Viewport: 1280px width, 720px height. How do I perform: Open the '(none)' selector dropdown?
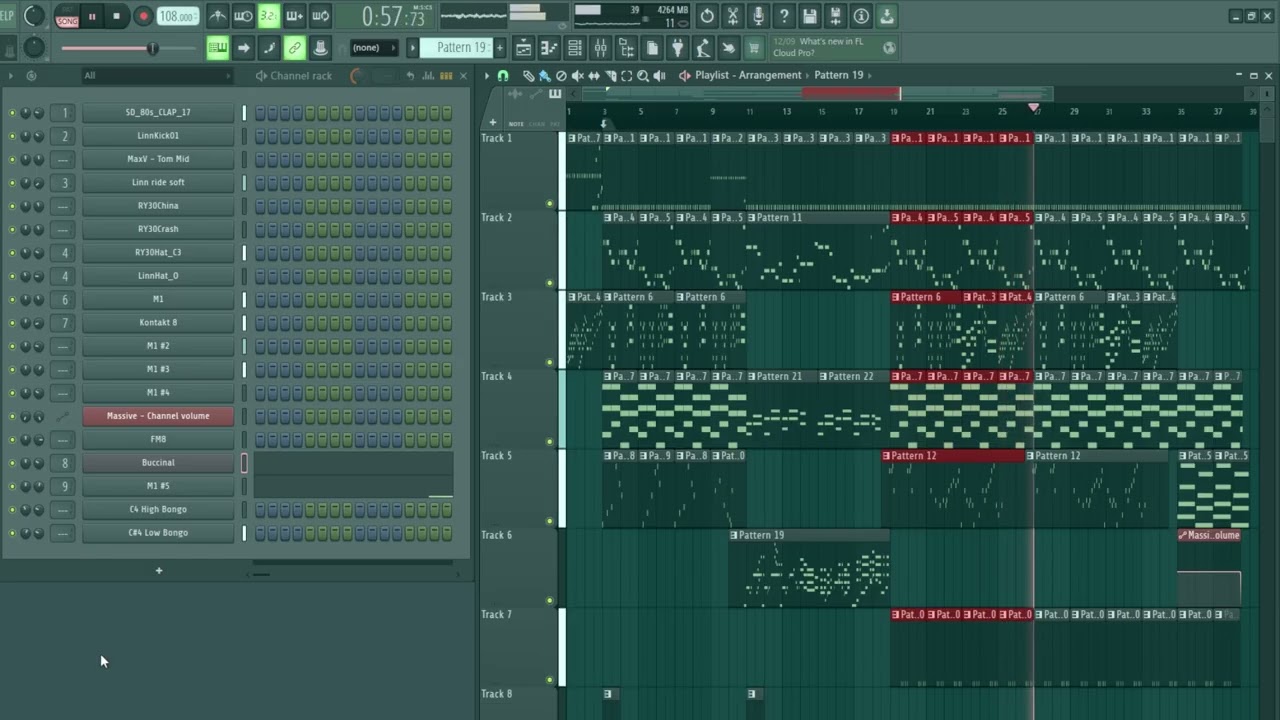(x=373, y=48)
